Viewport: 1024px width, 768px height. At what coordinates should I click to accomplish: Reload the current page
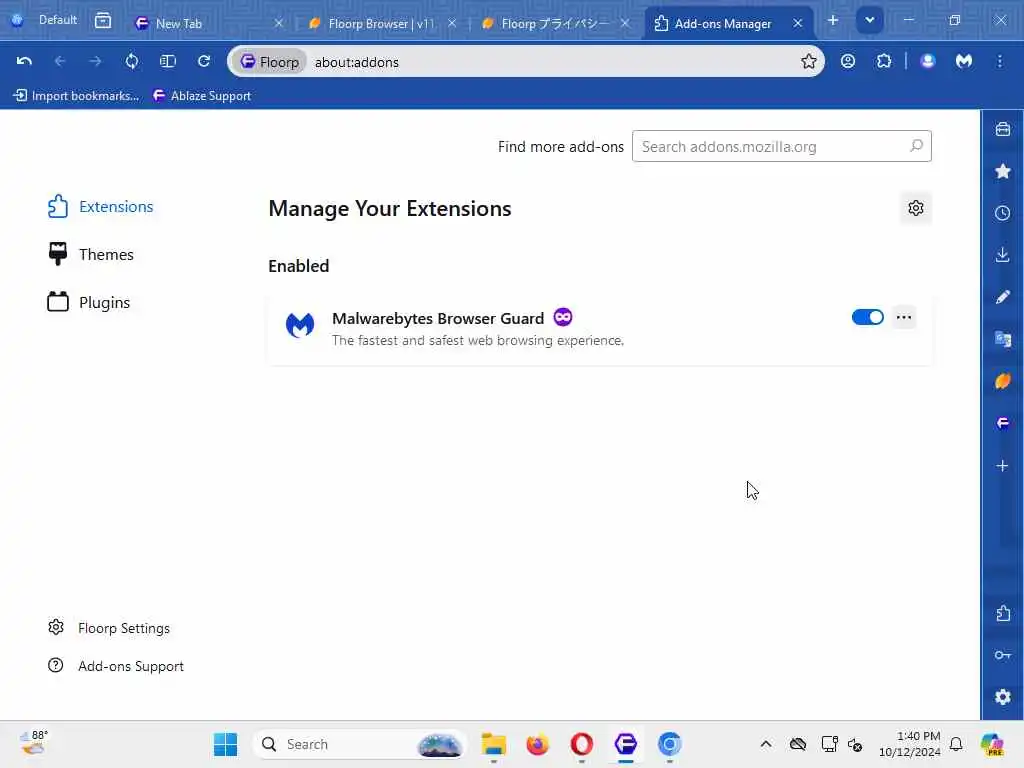coord(204,61)
